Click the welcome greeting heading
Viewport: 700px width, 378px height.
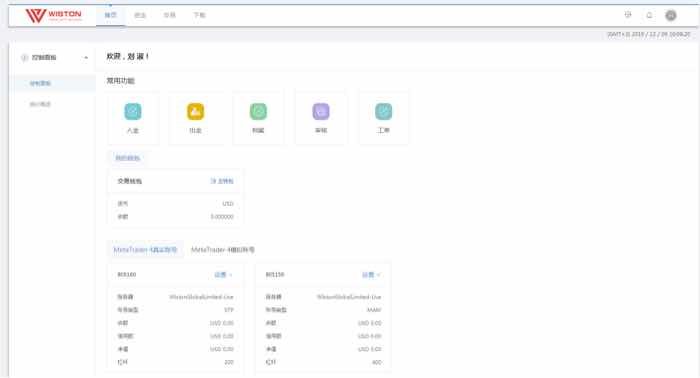coord(127,57)
